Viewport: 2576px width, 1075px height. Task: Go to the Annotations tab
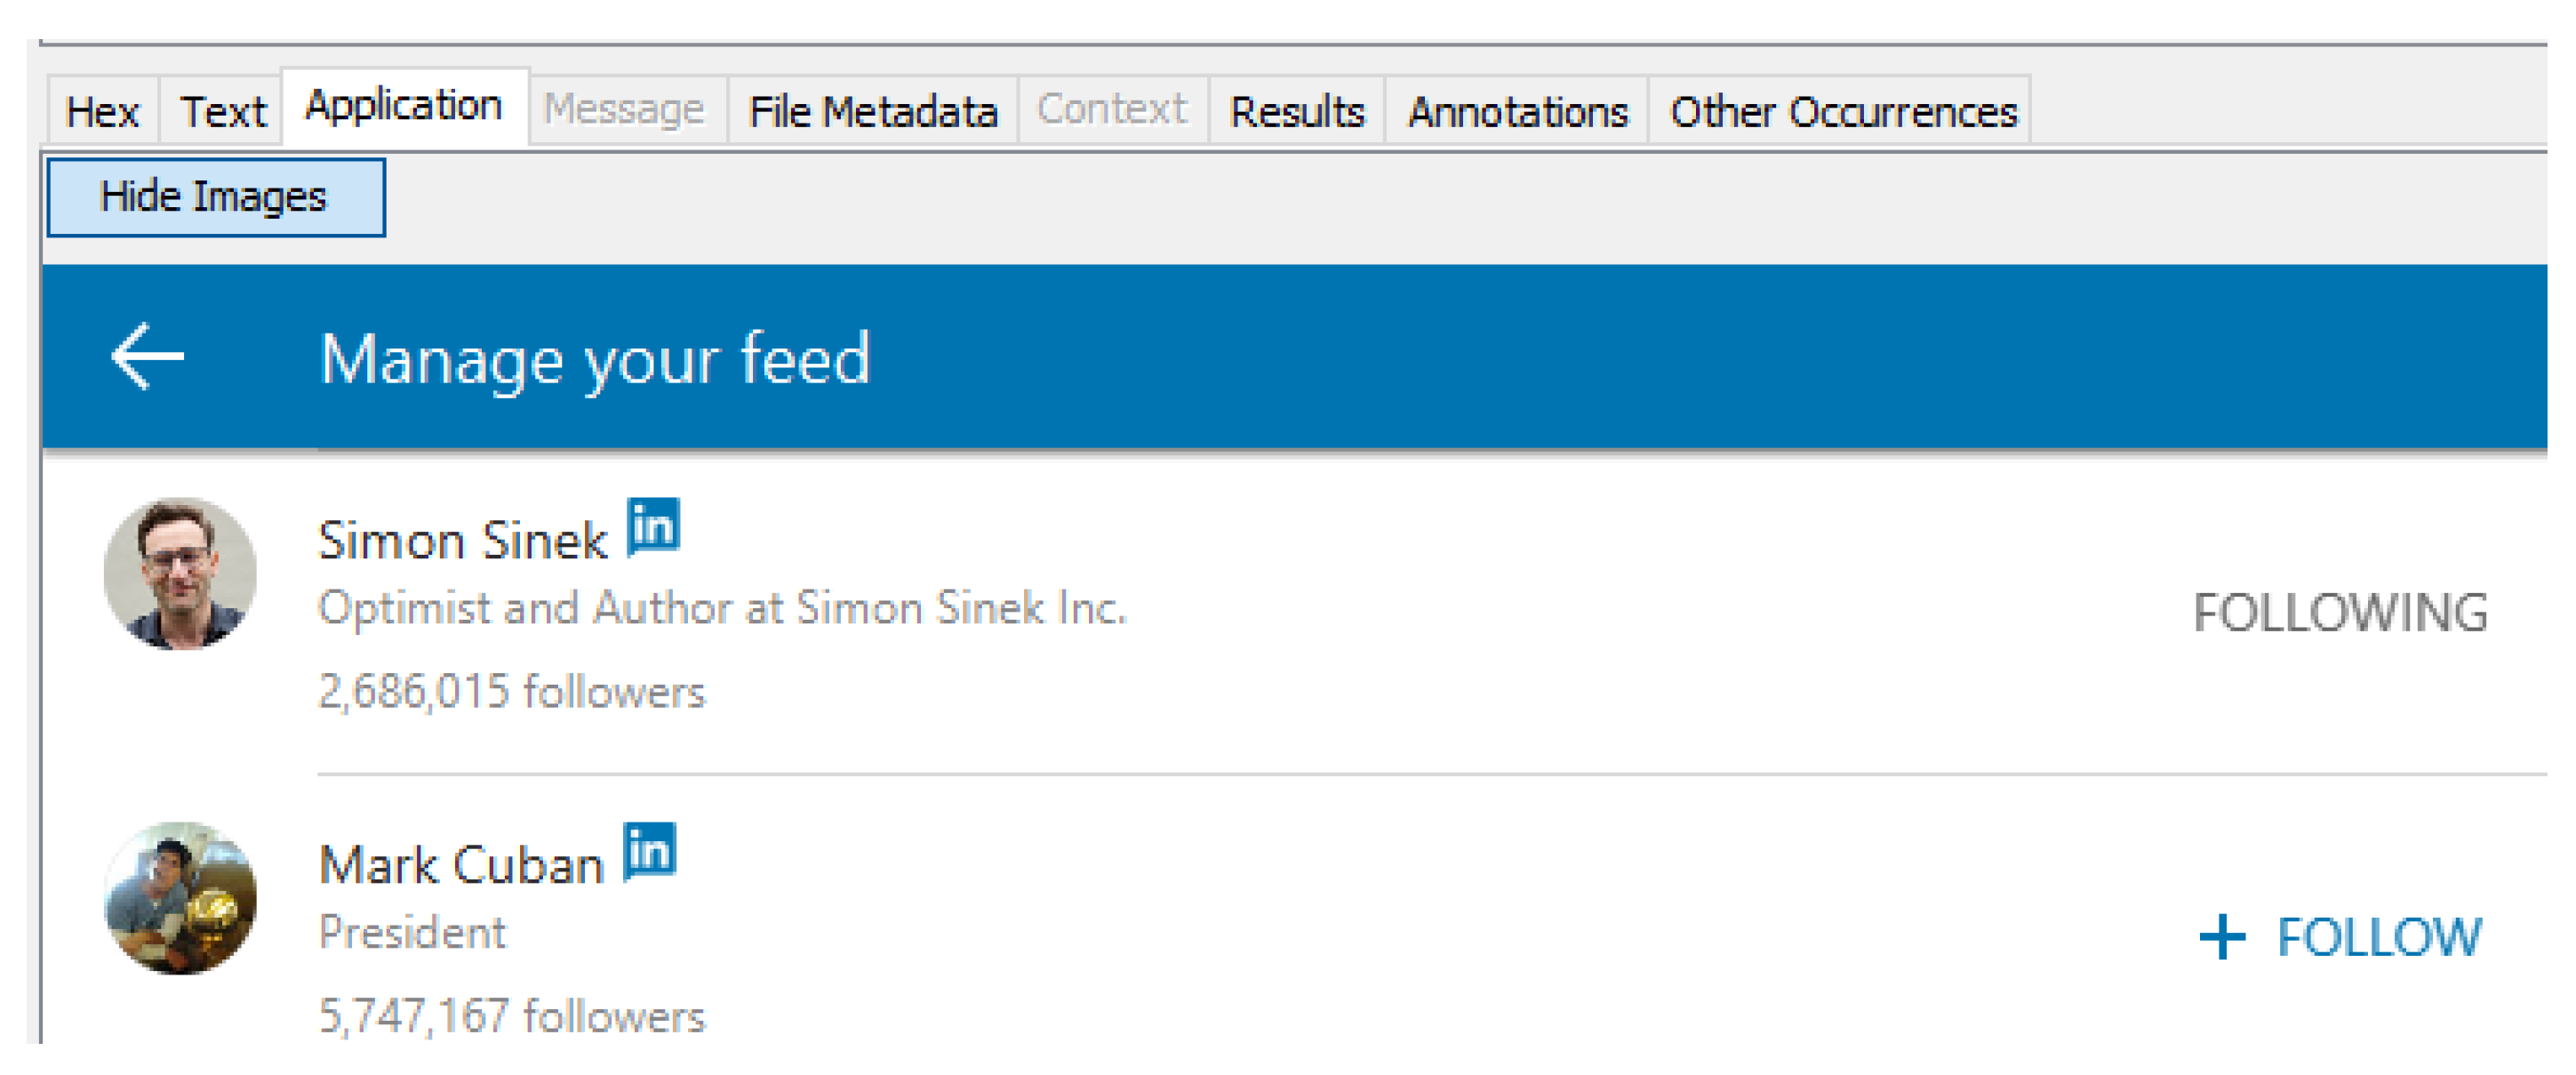point(1517,111)
